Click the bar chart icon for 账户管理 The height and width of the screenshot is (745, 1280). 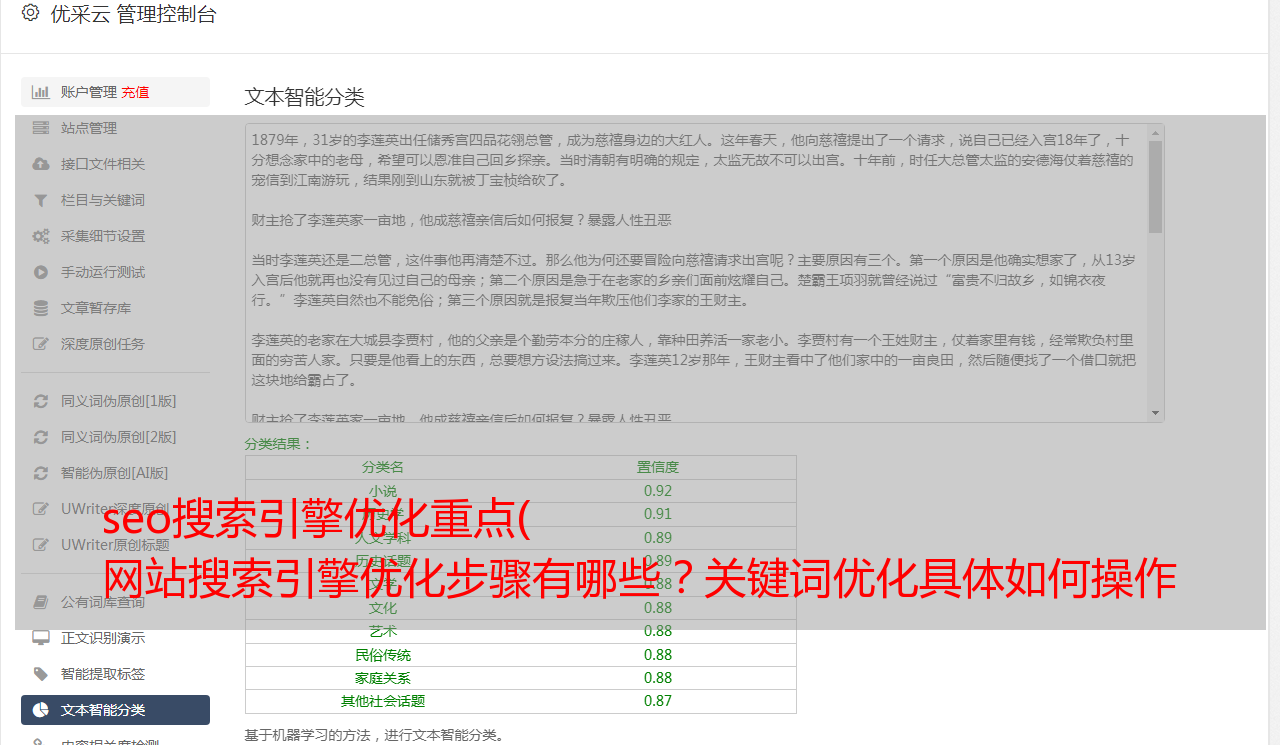(x=41, y=92)
